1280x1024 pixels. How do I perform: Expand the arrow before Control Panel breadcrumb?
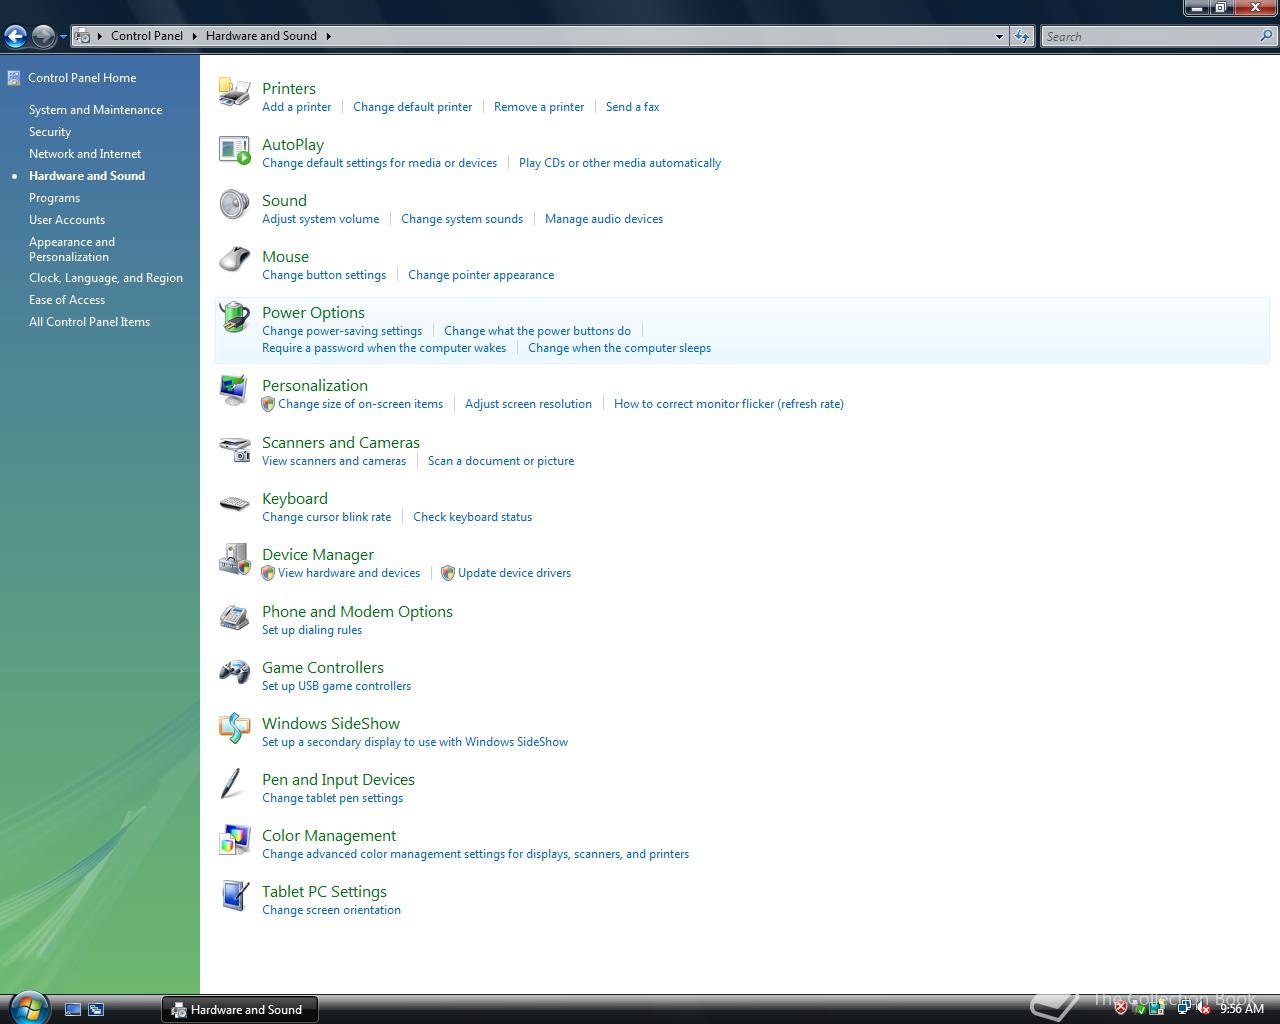coord(100,36)
